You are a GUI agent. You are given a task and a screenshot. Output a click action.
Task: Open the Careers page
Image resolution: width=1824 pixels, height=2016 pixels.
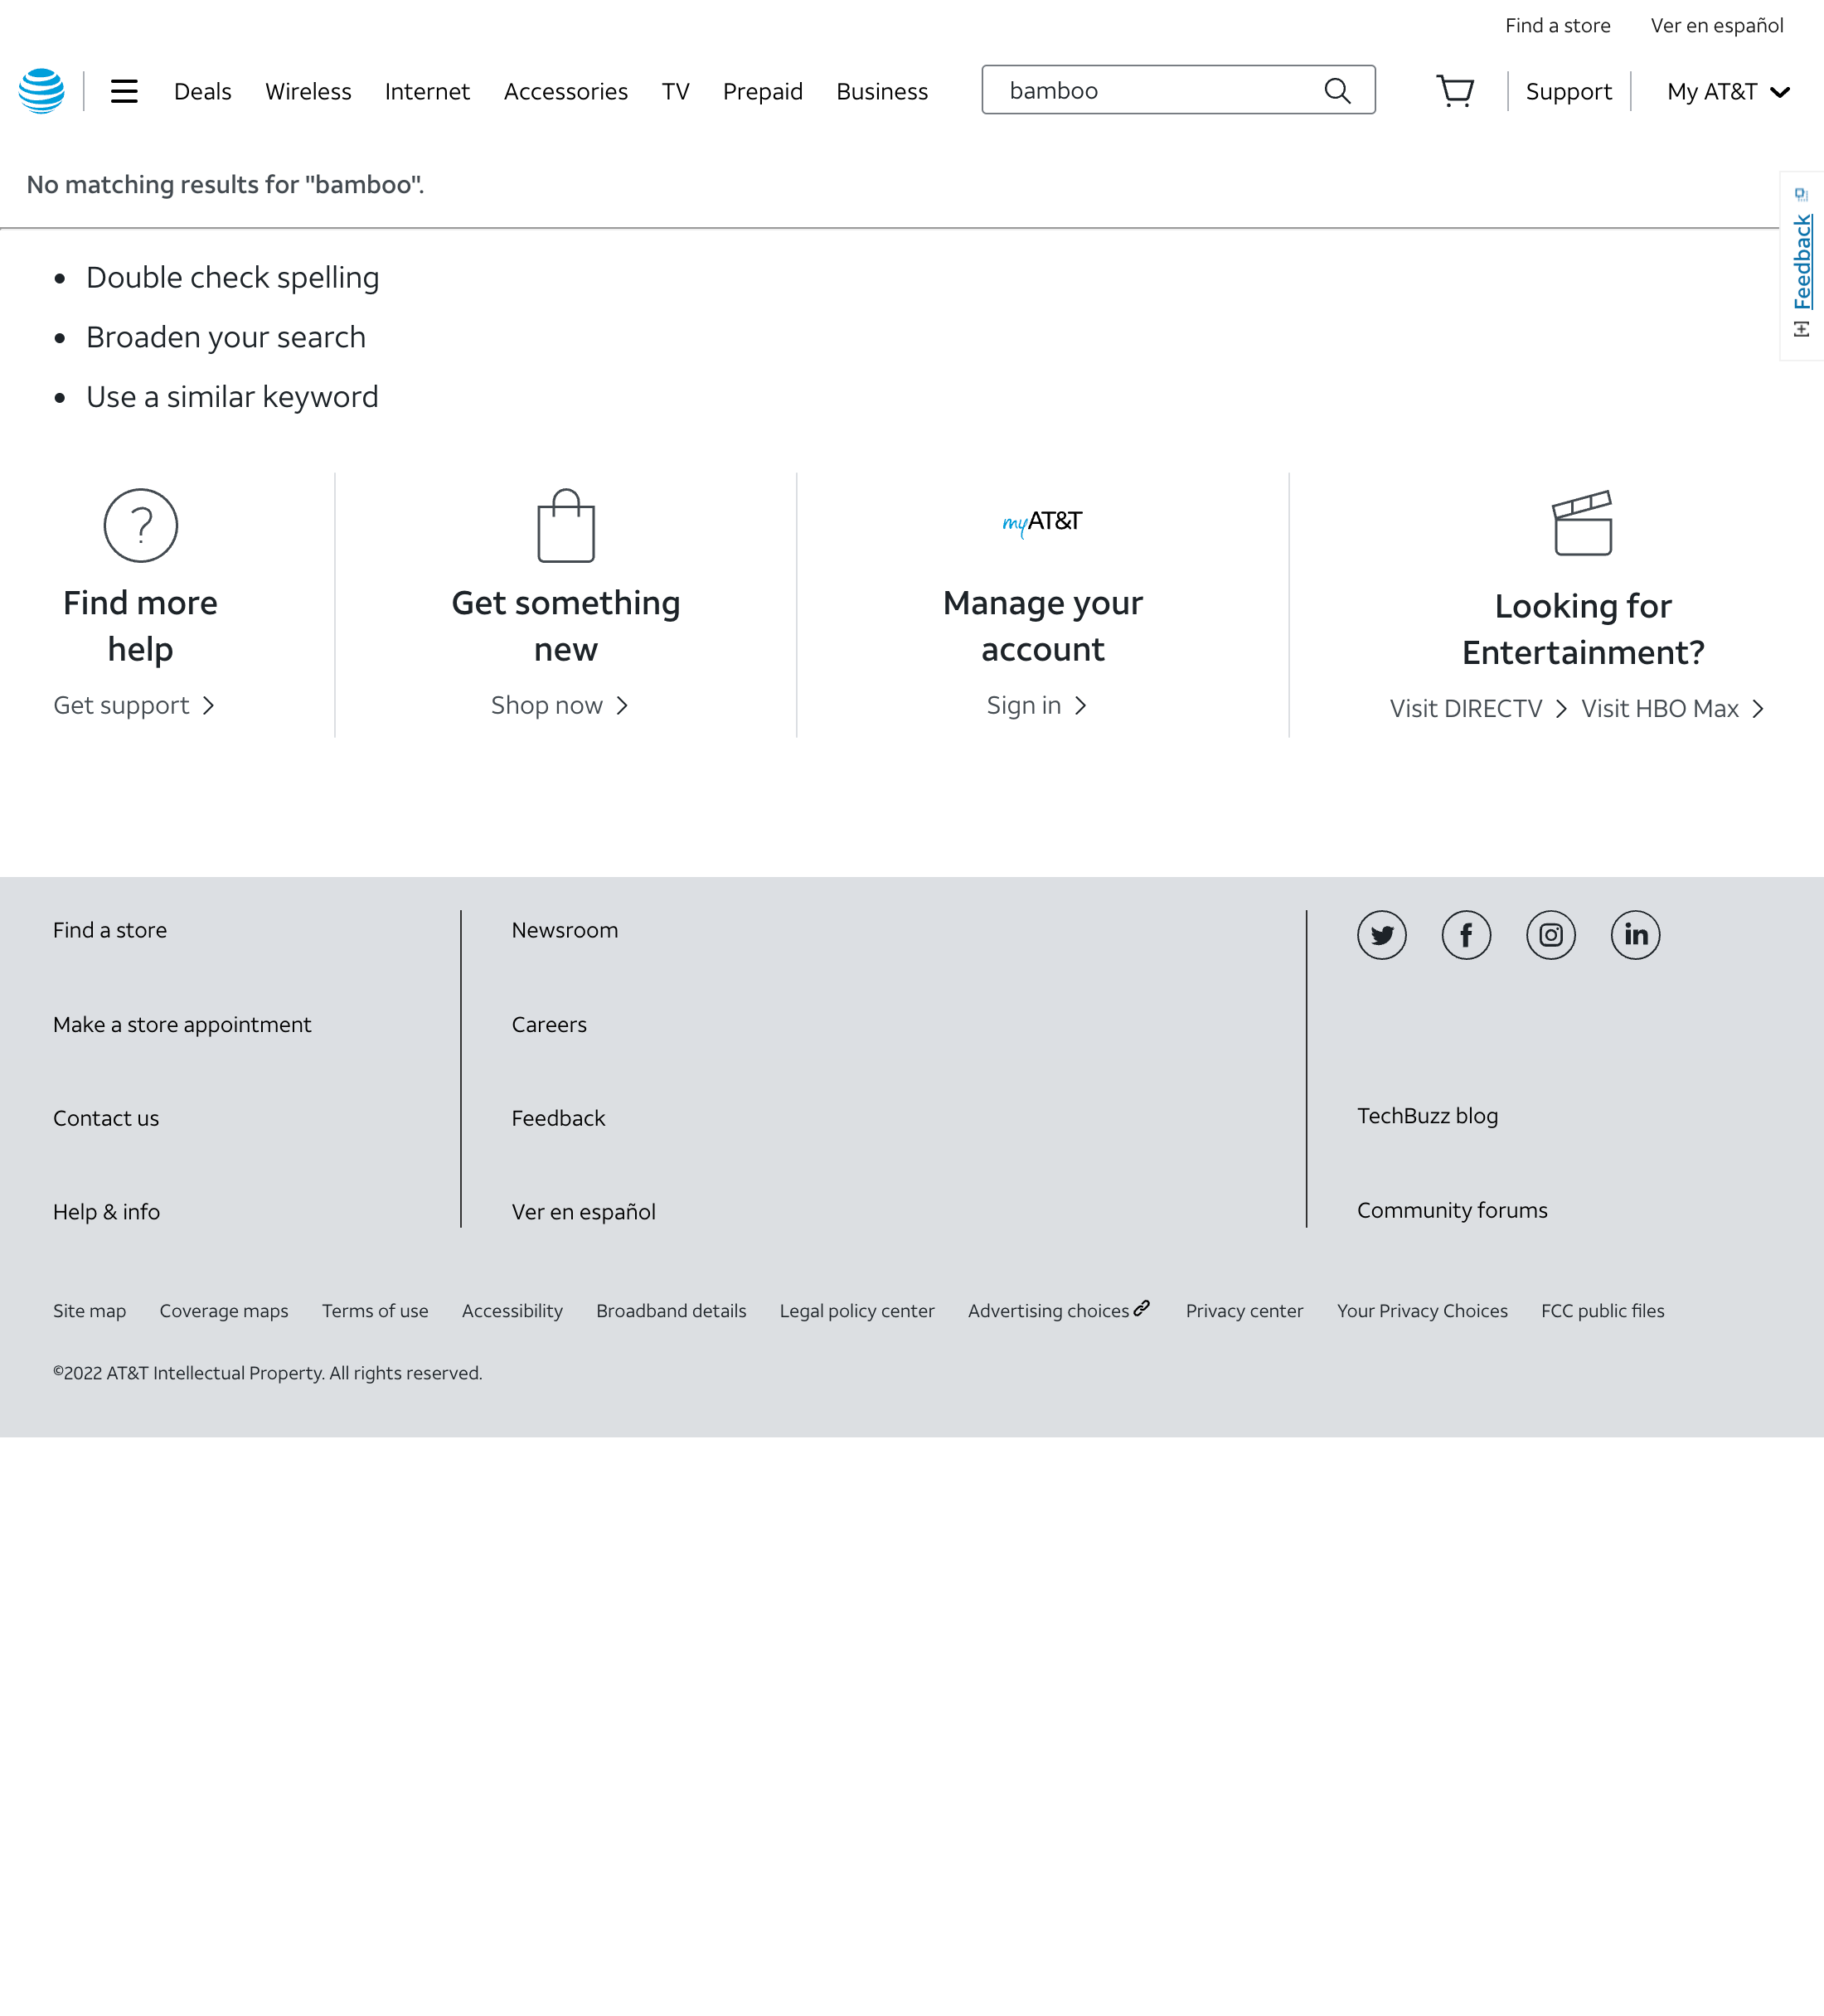tap(549, 1024)
